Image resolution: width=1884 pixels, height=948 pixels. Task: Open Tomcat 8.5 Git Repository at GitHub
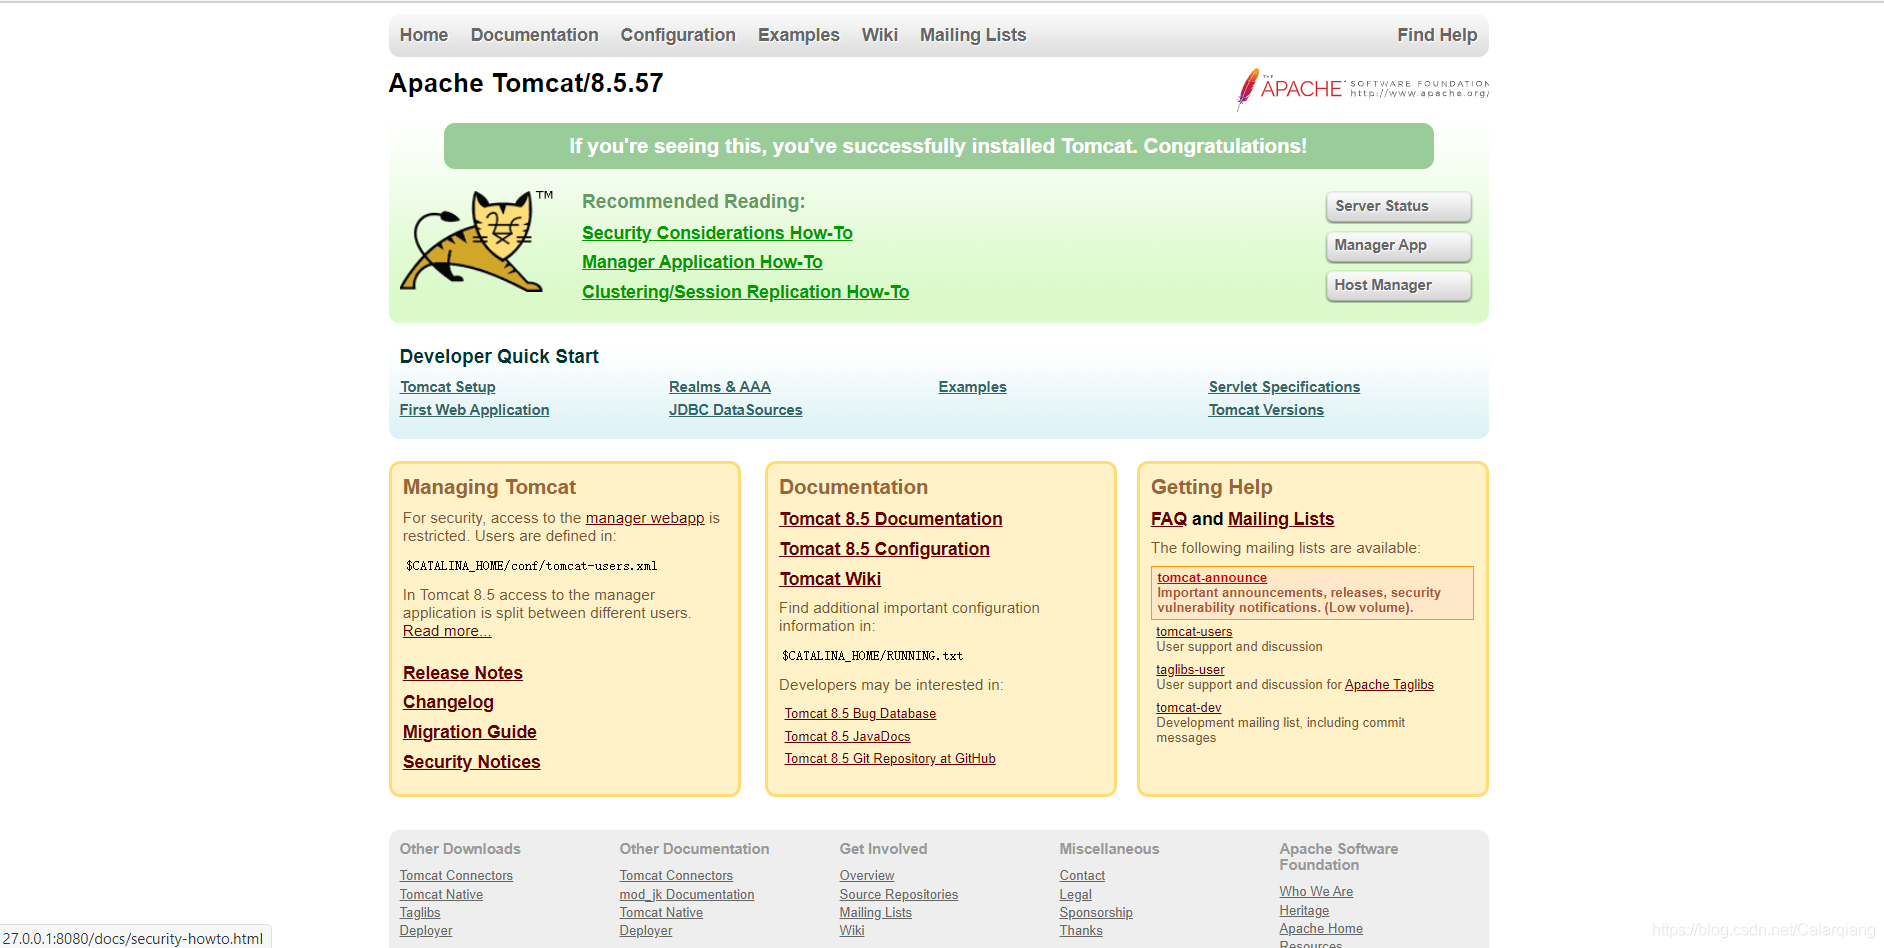pyautogui.click(x=890, y=759)
